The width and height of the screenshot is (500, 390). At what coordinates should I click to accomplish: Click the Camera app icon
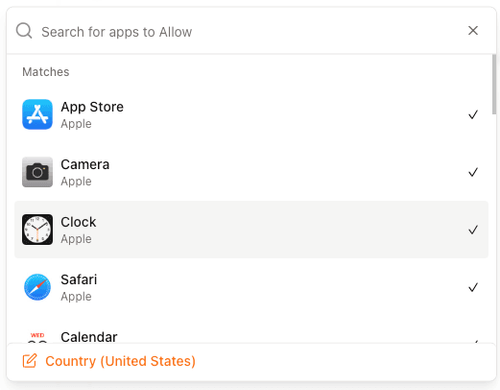coord(37,172)
